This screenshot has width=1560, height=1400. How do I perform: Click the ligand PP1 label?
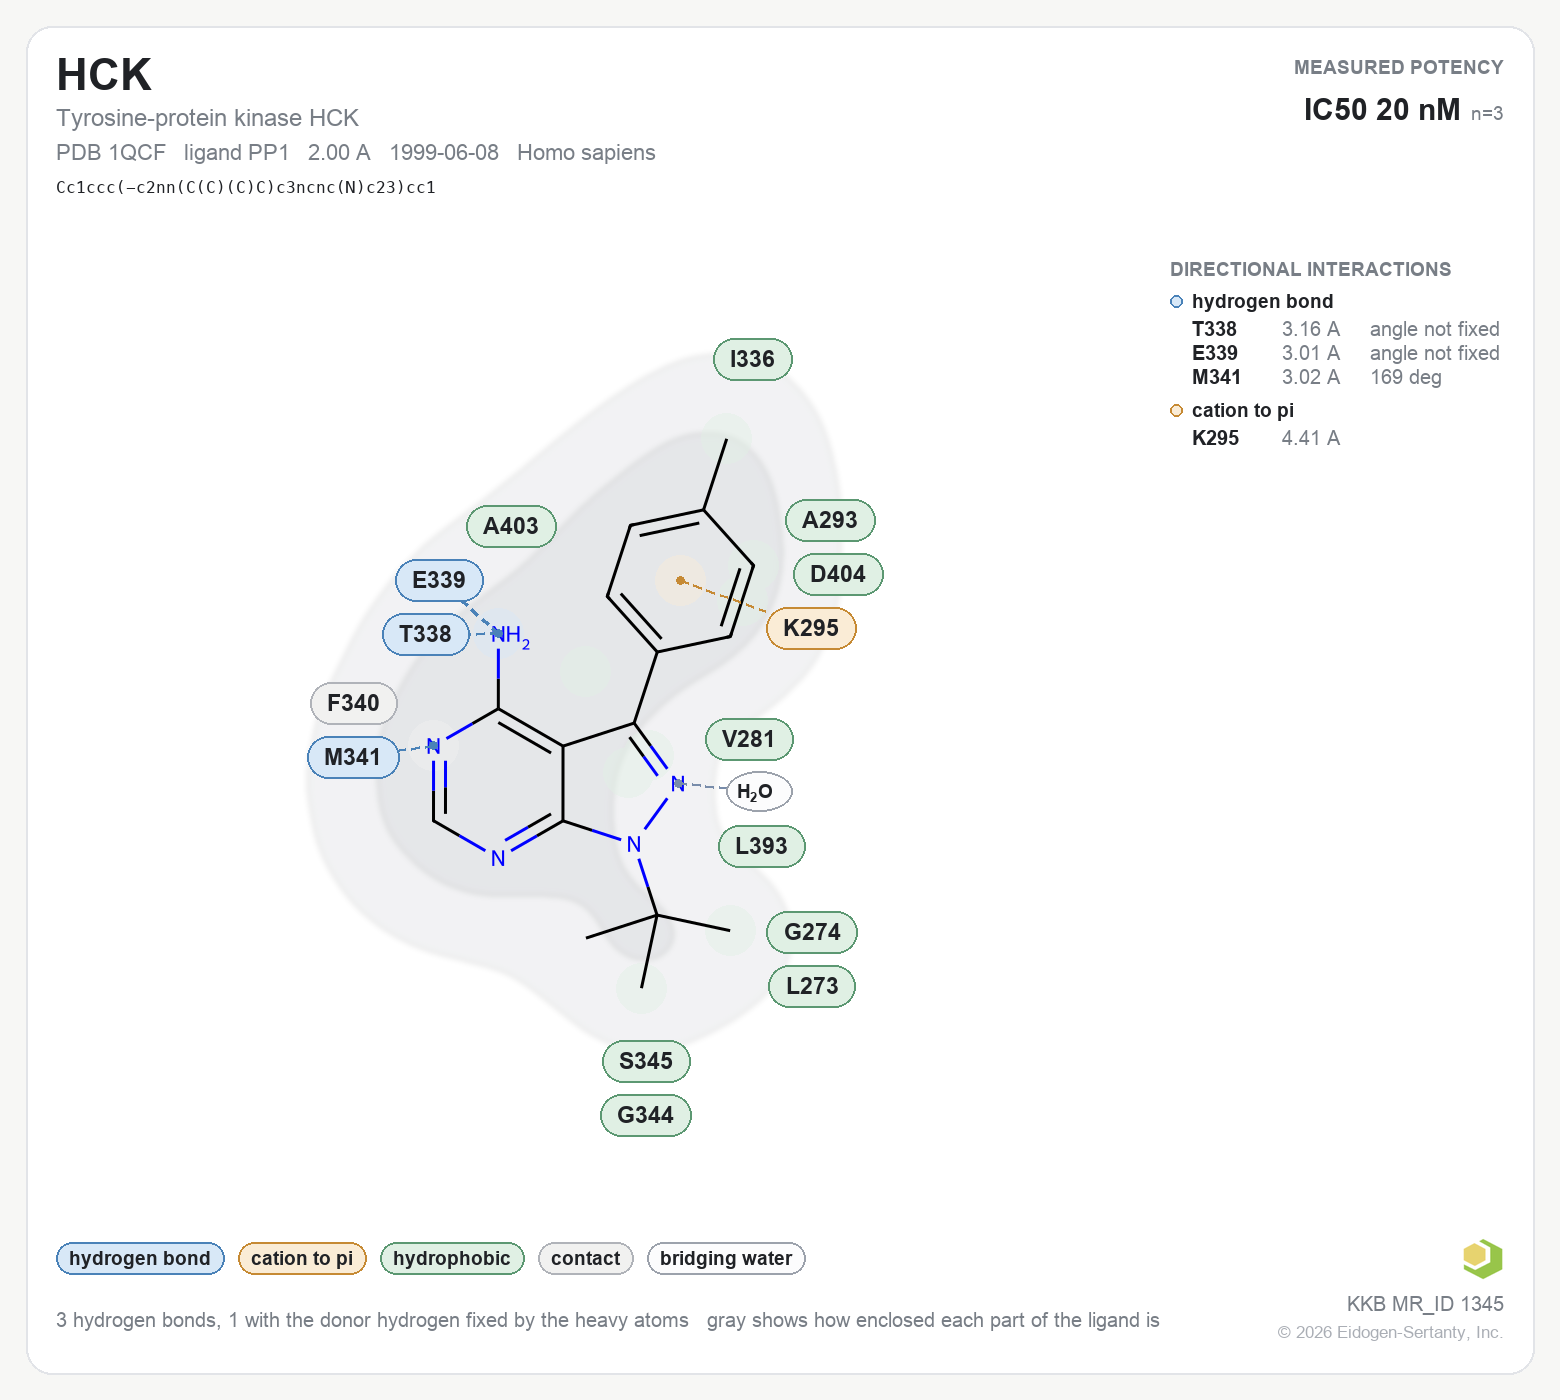click(x=236, y=153)
